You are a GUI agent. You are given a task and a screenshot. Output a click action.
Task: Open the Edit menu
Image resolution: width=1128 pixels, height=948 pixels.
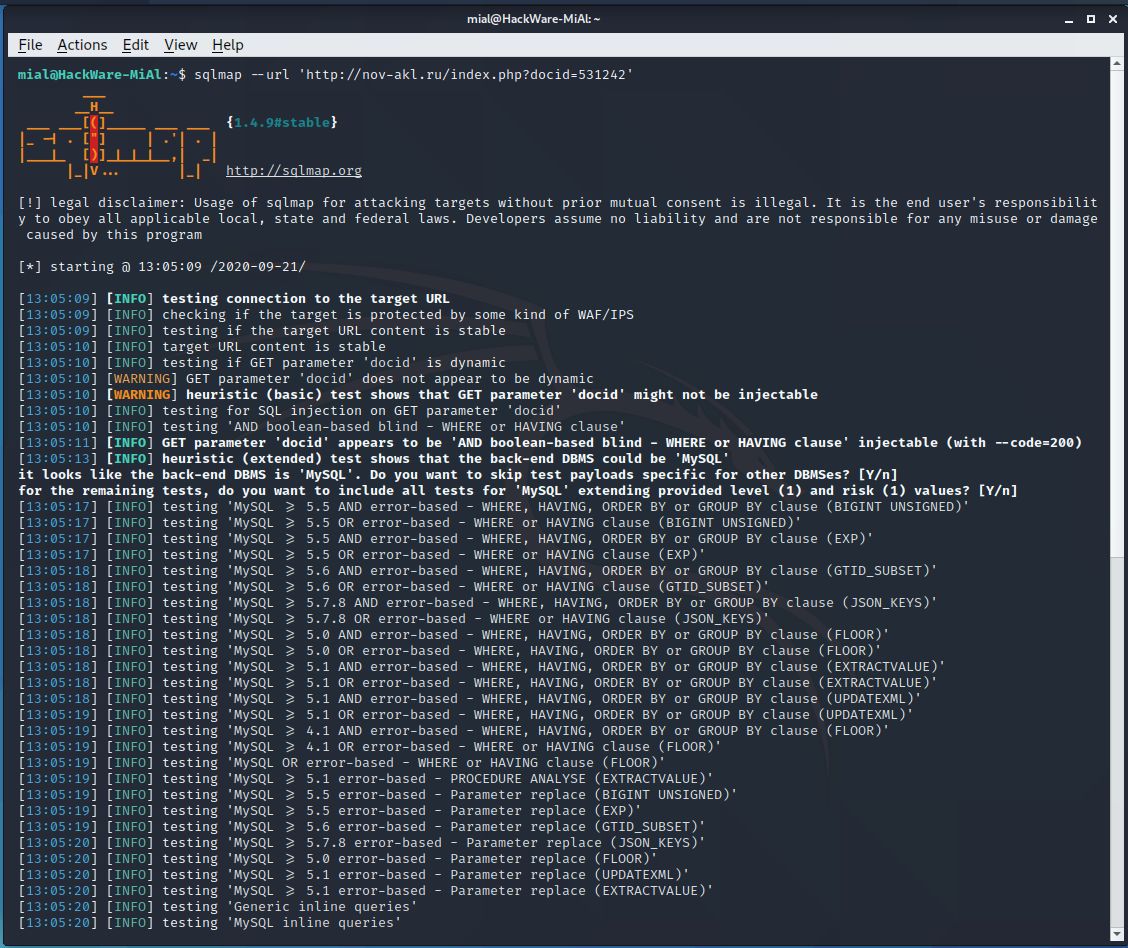coord(135,45)
